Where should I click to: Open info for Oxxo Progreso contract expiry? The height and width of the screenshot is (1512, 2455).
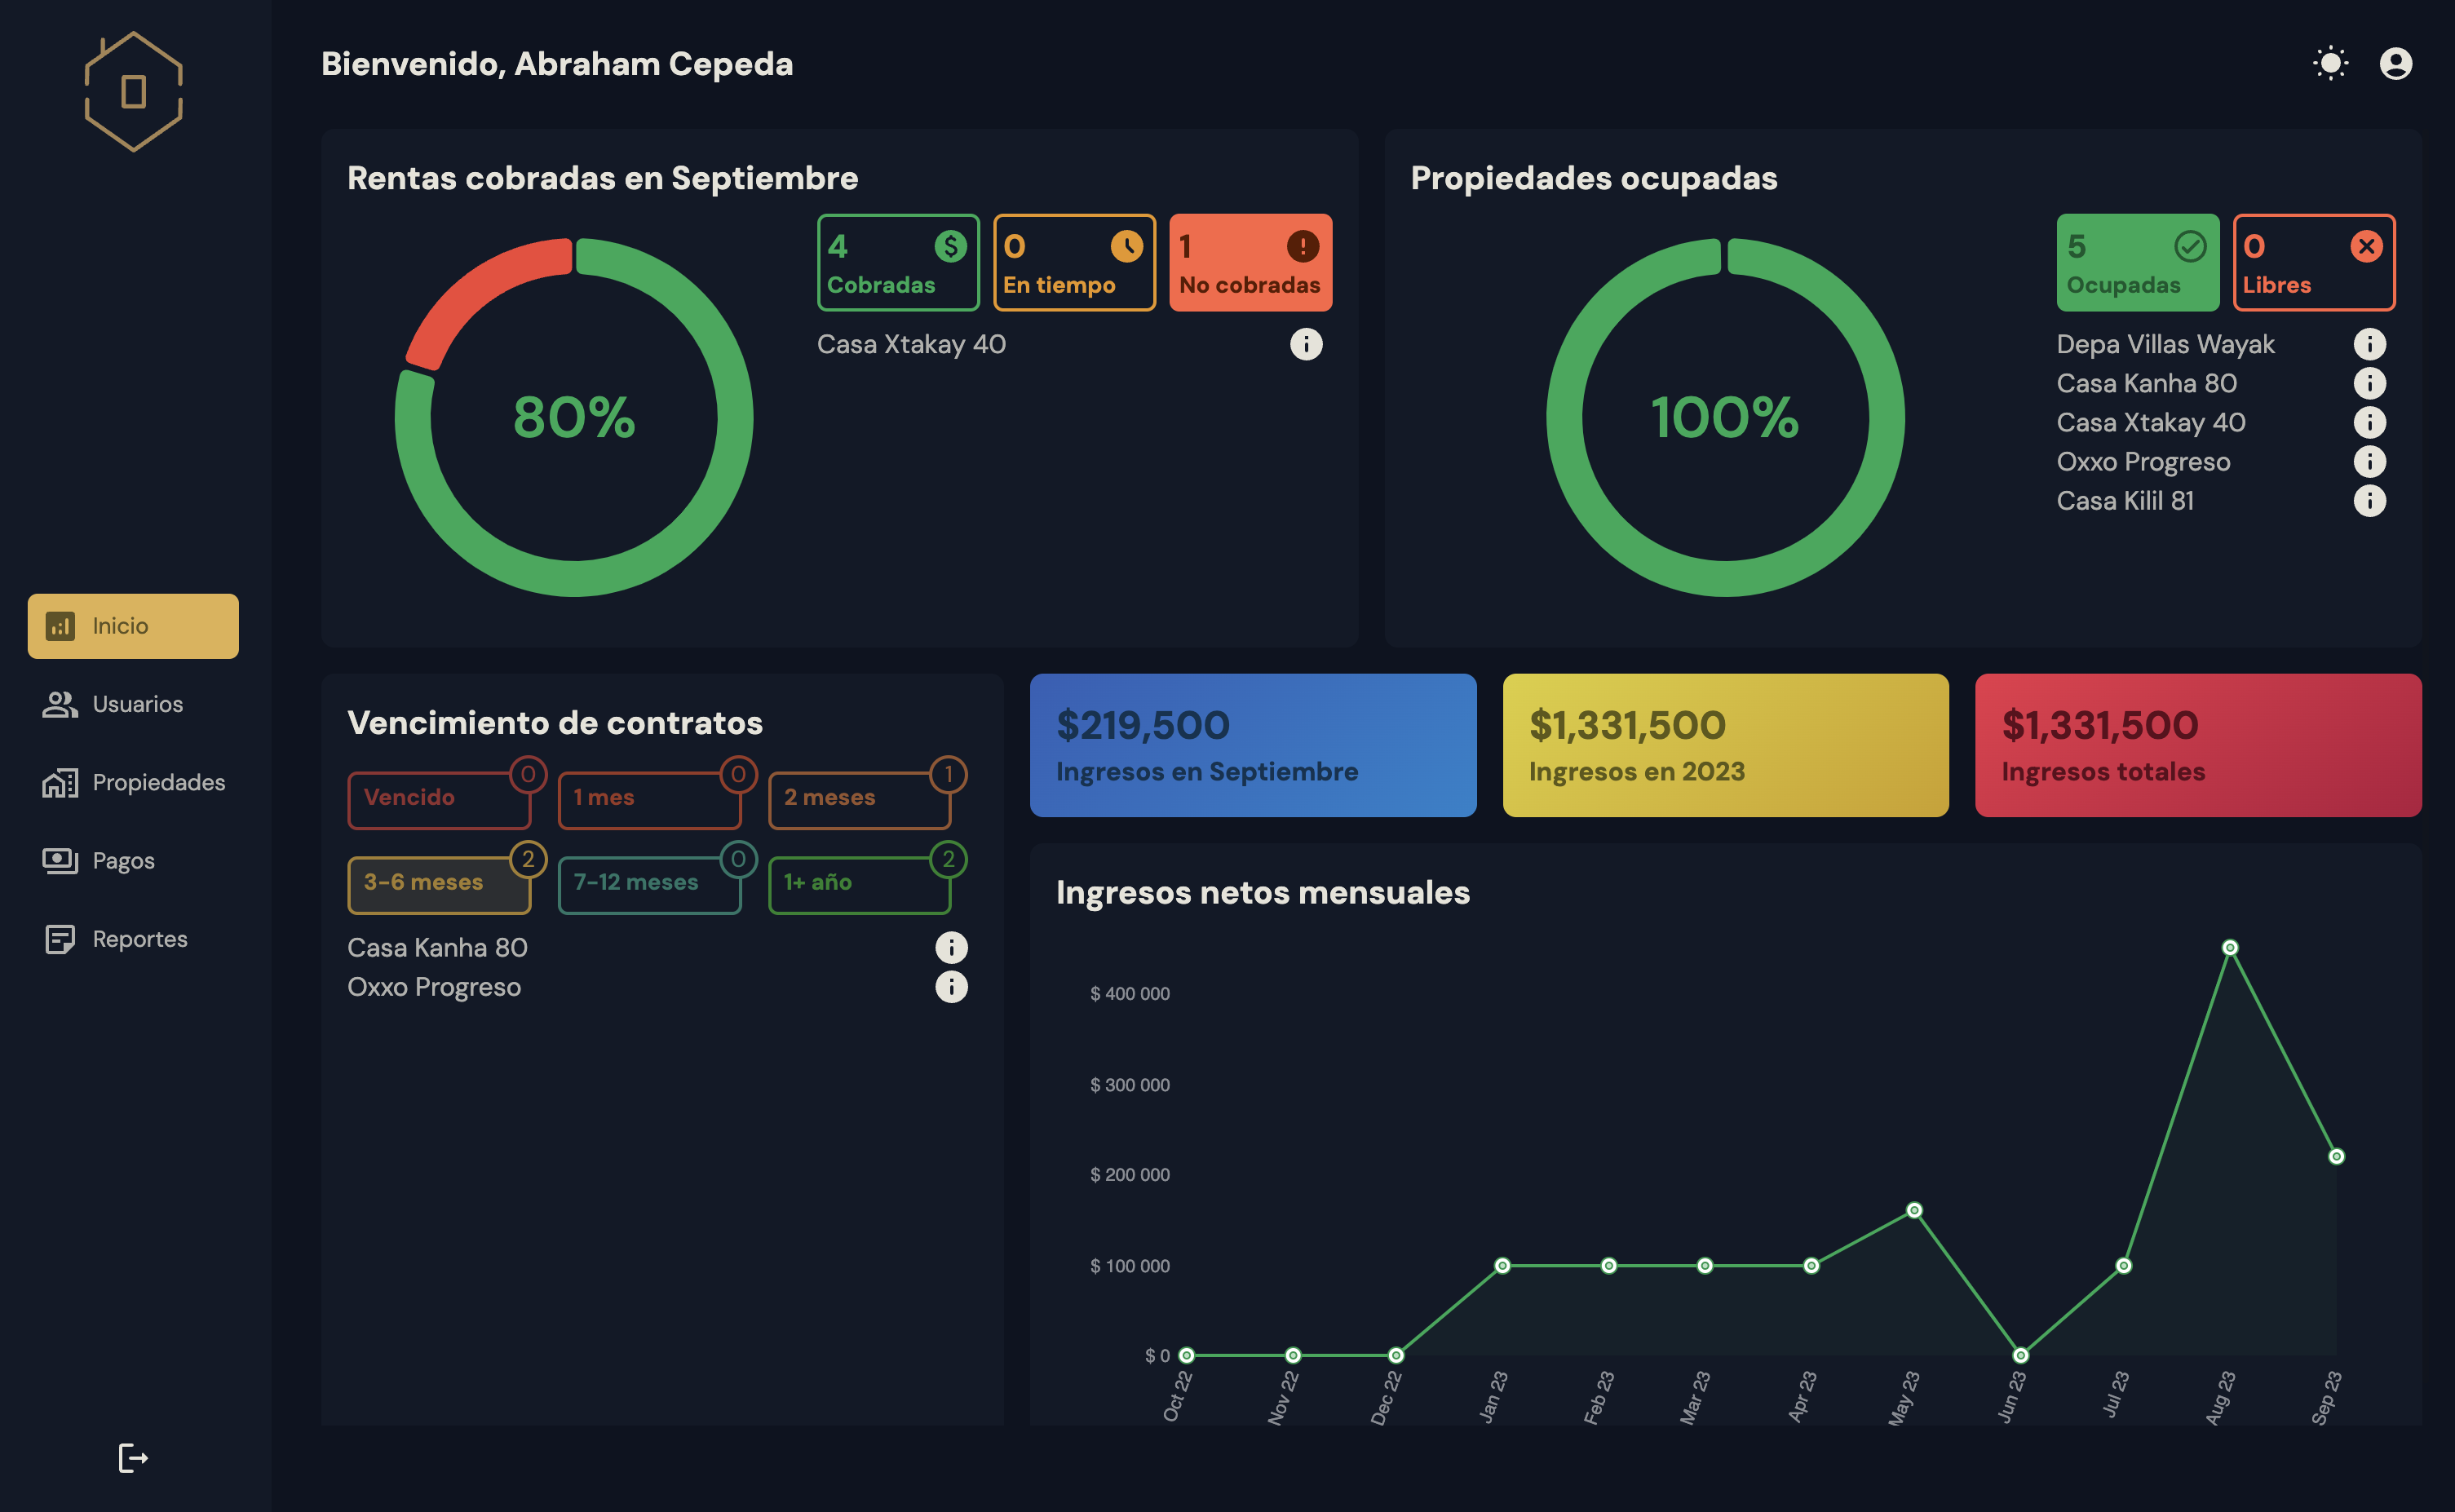(x=951, y=987)
